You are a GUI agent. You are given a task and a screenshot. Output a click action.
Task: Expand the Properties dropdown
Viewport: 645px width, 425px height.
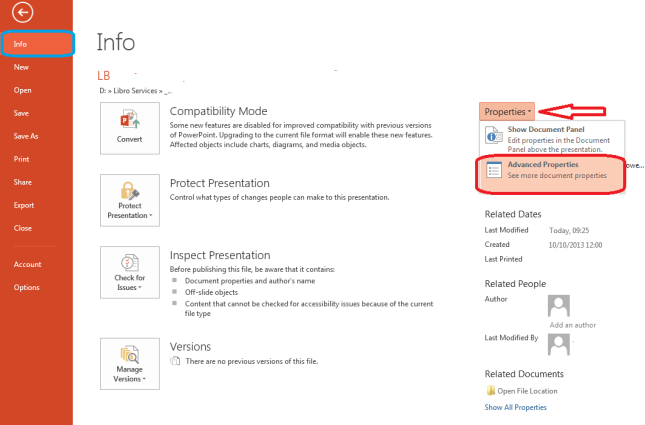click(x=508, y=110)
